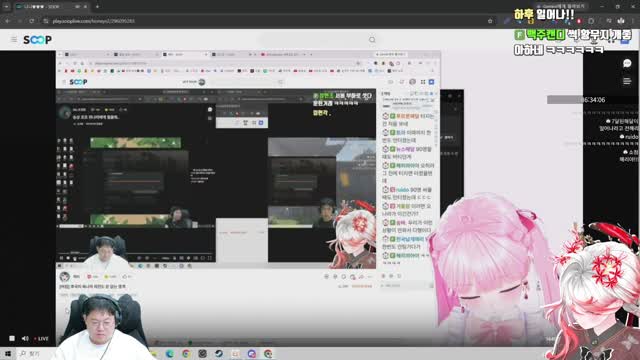640x360 pixels.
Task: Launch Steam from the taskbar
Action: pos(219,353)
